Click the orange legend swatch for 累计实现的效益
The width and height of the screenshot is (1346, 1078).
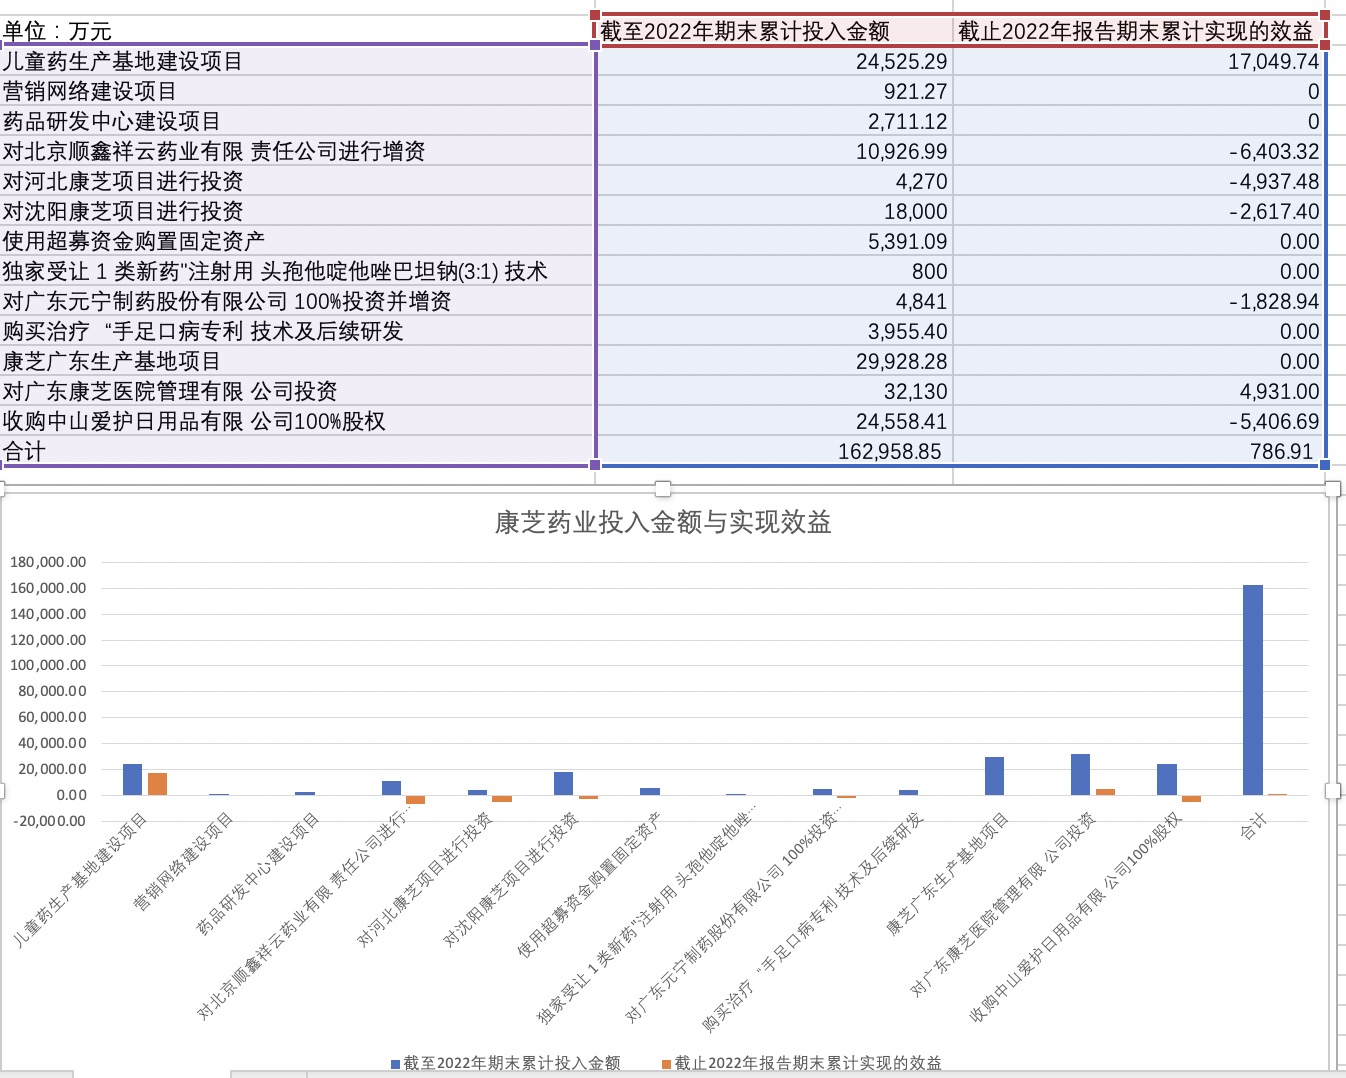(x=666, y=1064)
